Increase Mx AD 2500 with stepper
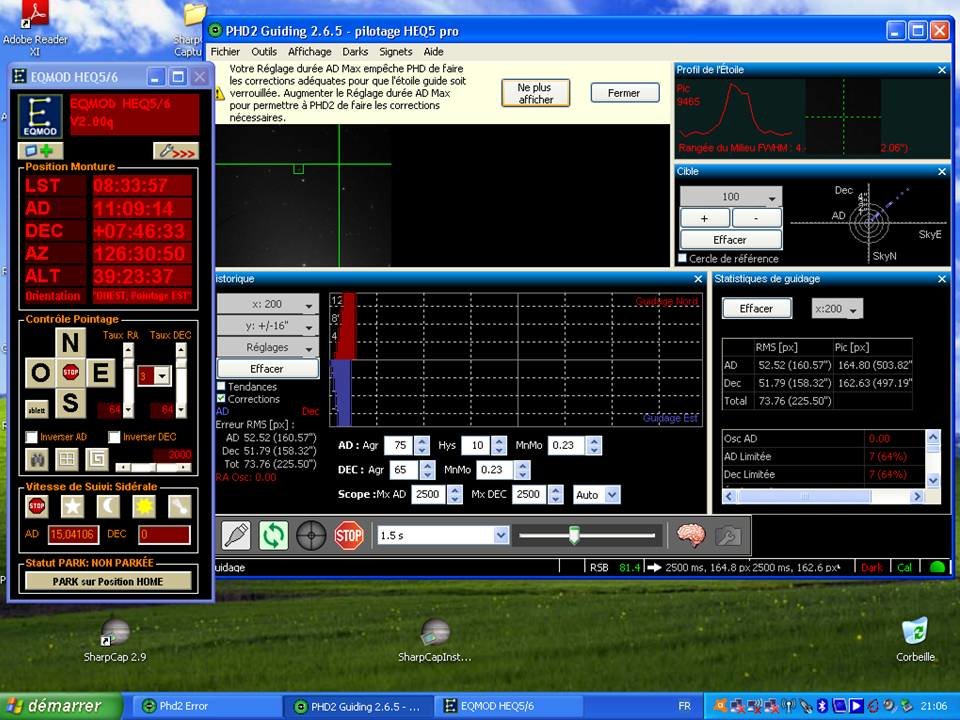 pyautogui.click(x=455, y=490)
